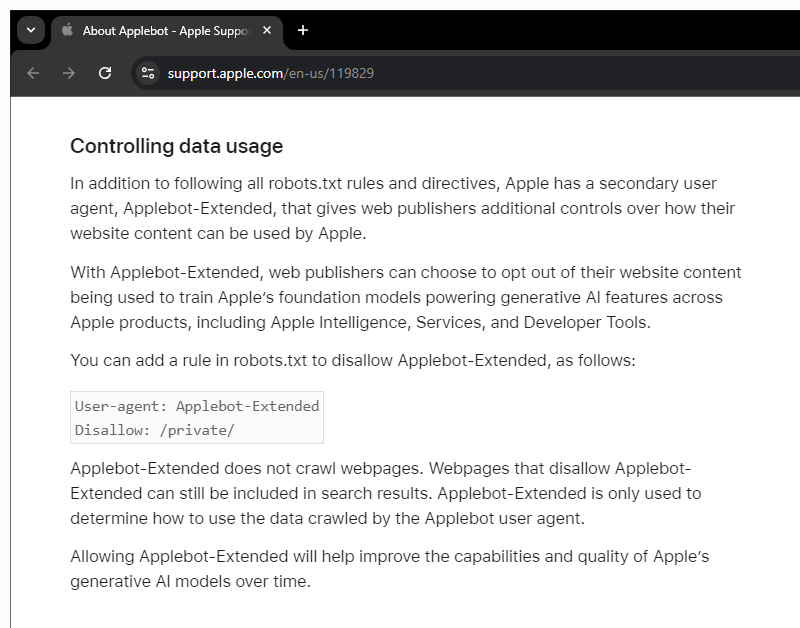The height and width of the screenshot is (628, 800).
Task: Click the final paragraph about generative AI models
Action: [400, 568]
